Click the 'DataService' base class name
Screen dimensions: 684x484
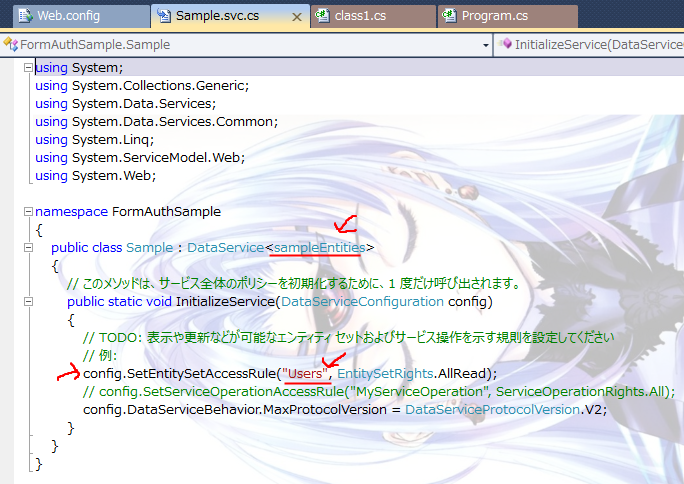226,247
